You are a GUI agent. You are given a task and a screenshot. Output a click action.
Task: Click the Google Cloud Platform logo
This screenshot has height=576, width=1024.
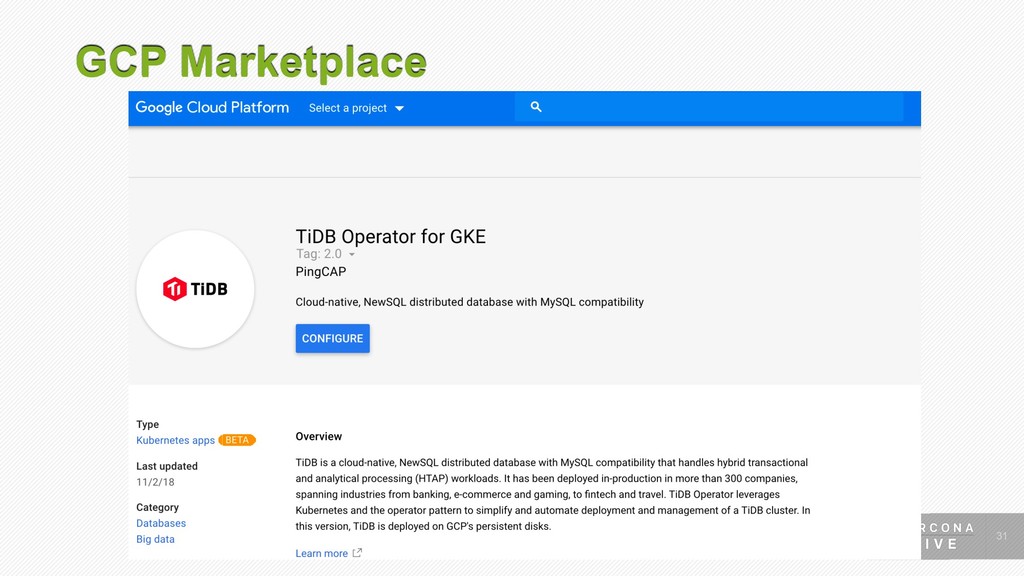coord(212,108)
